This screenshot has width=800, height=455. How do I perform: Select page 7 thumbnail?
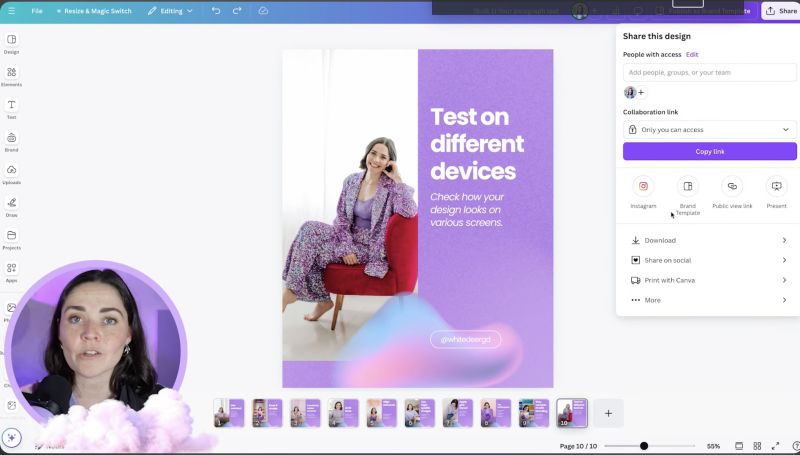point(458,413)
